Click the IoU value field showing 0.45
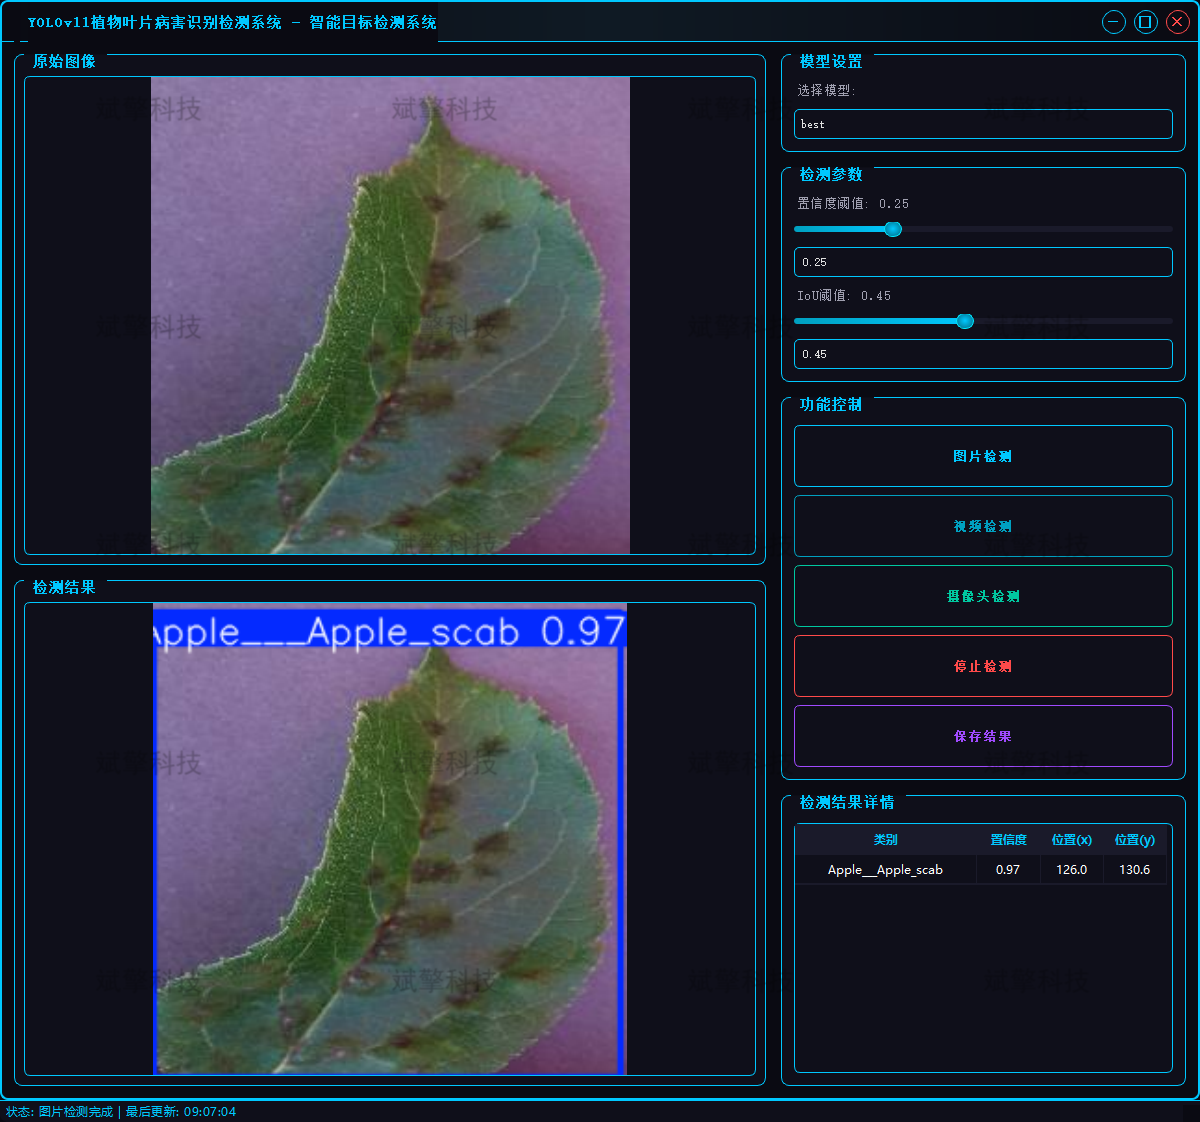Screen dimensions: 1200x1122 pos(983,354)
